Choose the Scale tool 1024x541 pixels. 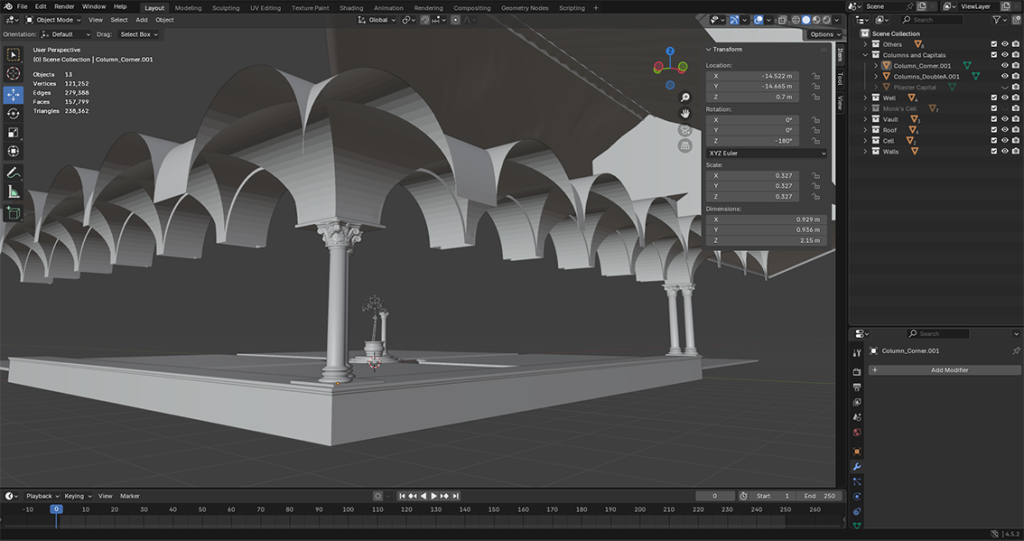tap(13, 132)
